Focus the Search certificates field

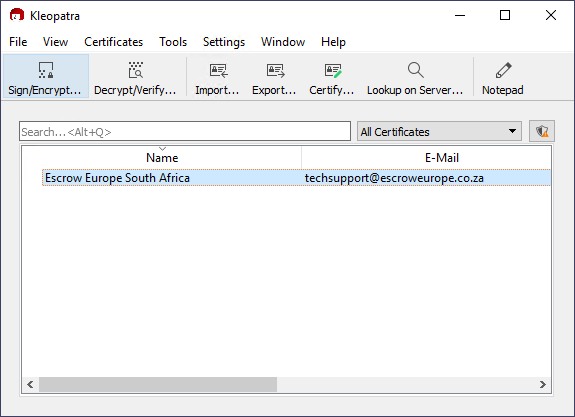185,131
